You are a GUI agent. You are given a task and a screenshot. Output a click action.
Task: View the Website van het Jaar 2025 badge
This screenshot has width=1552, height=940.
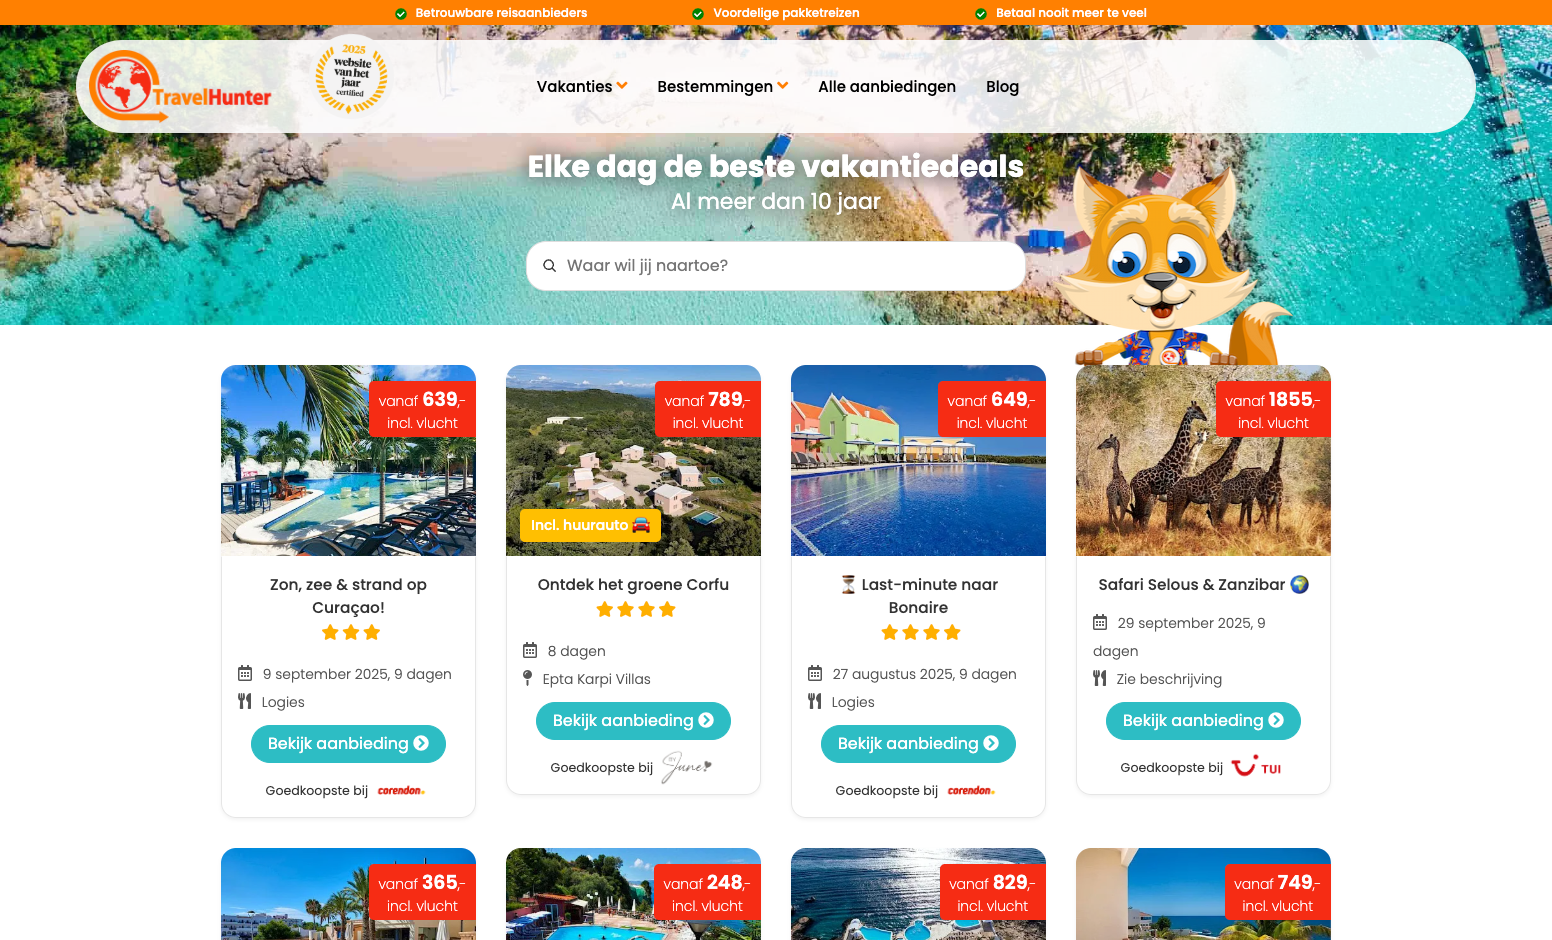[x=351, y=76]
